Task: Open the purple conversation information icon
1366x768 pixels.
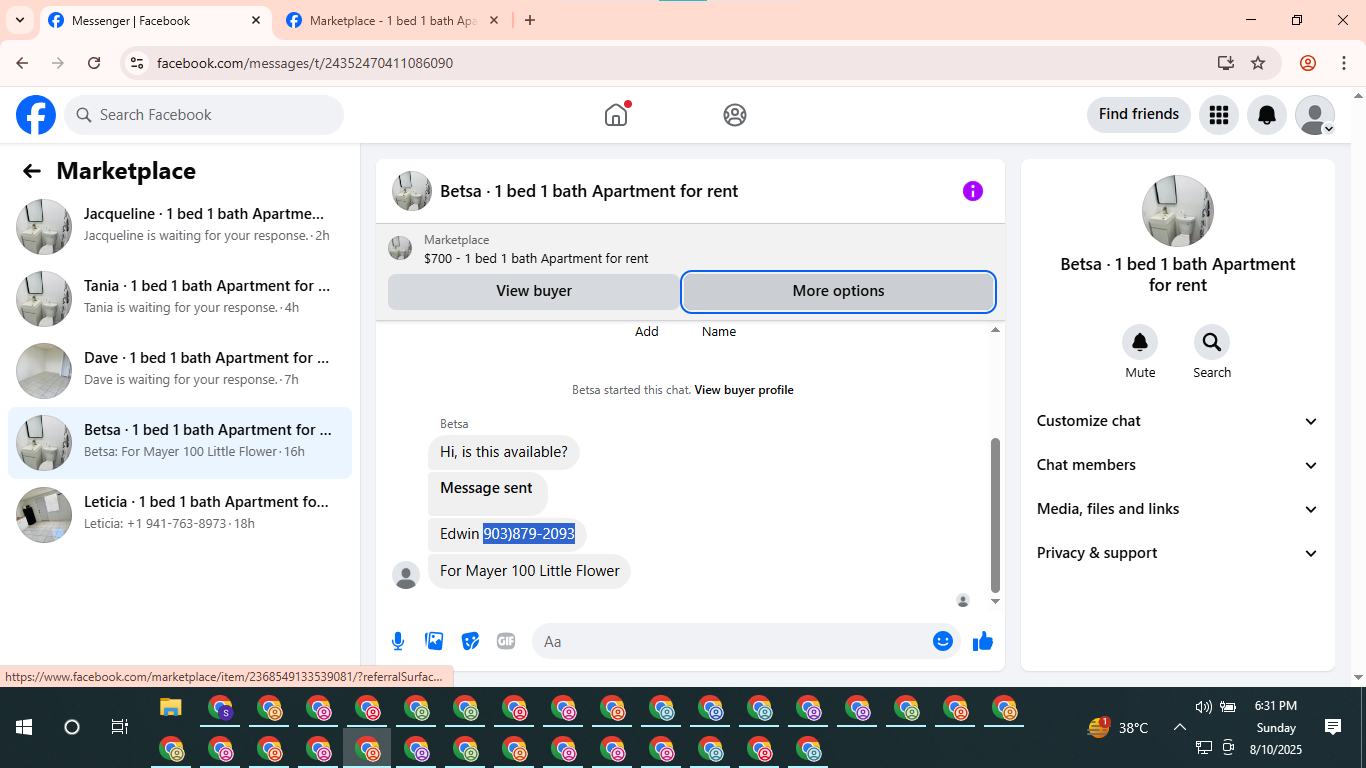Action: coord(973,191)
